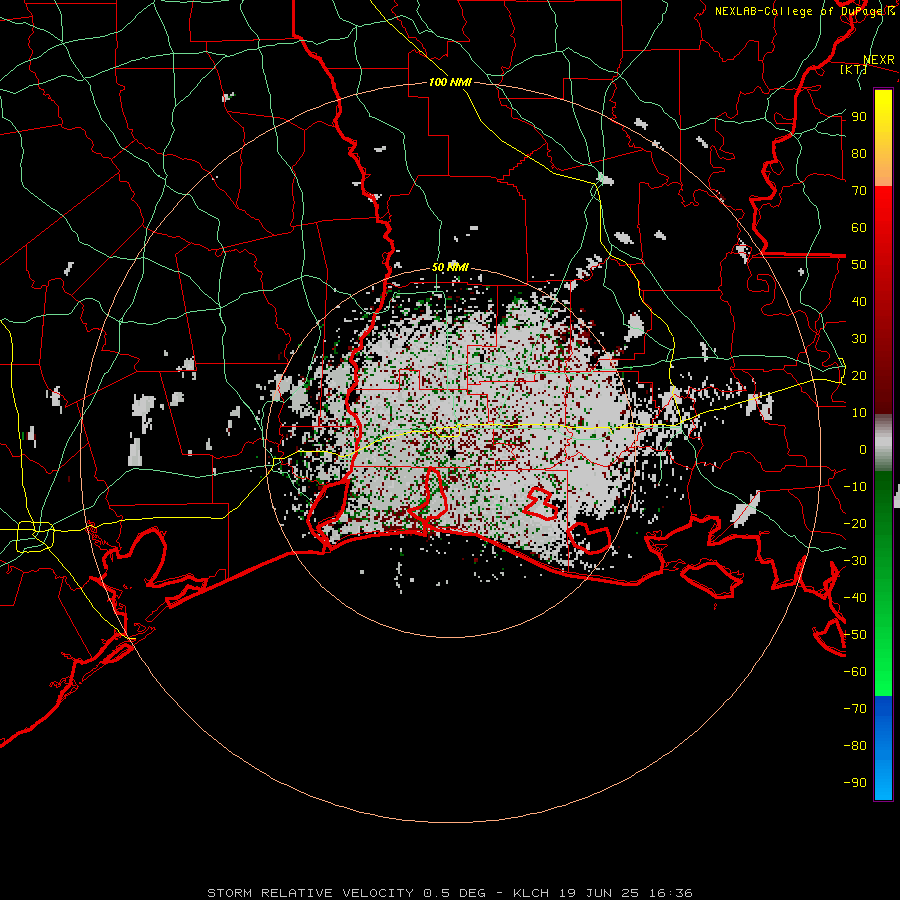900x900 pixels.
Task: Click the -10 value on the velocity scale
Action: [x=855, y=487]
